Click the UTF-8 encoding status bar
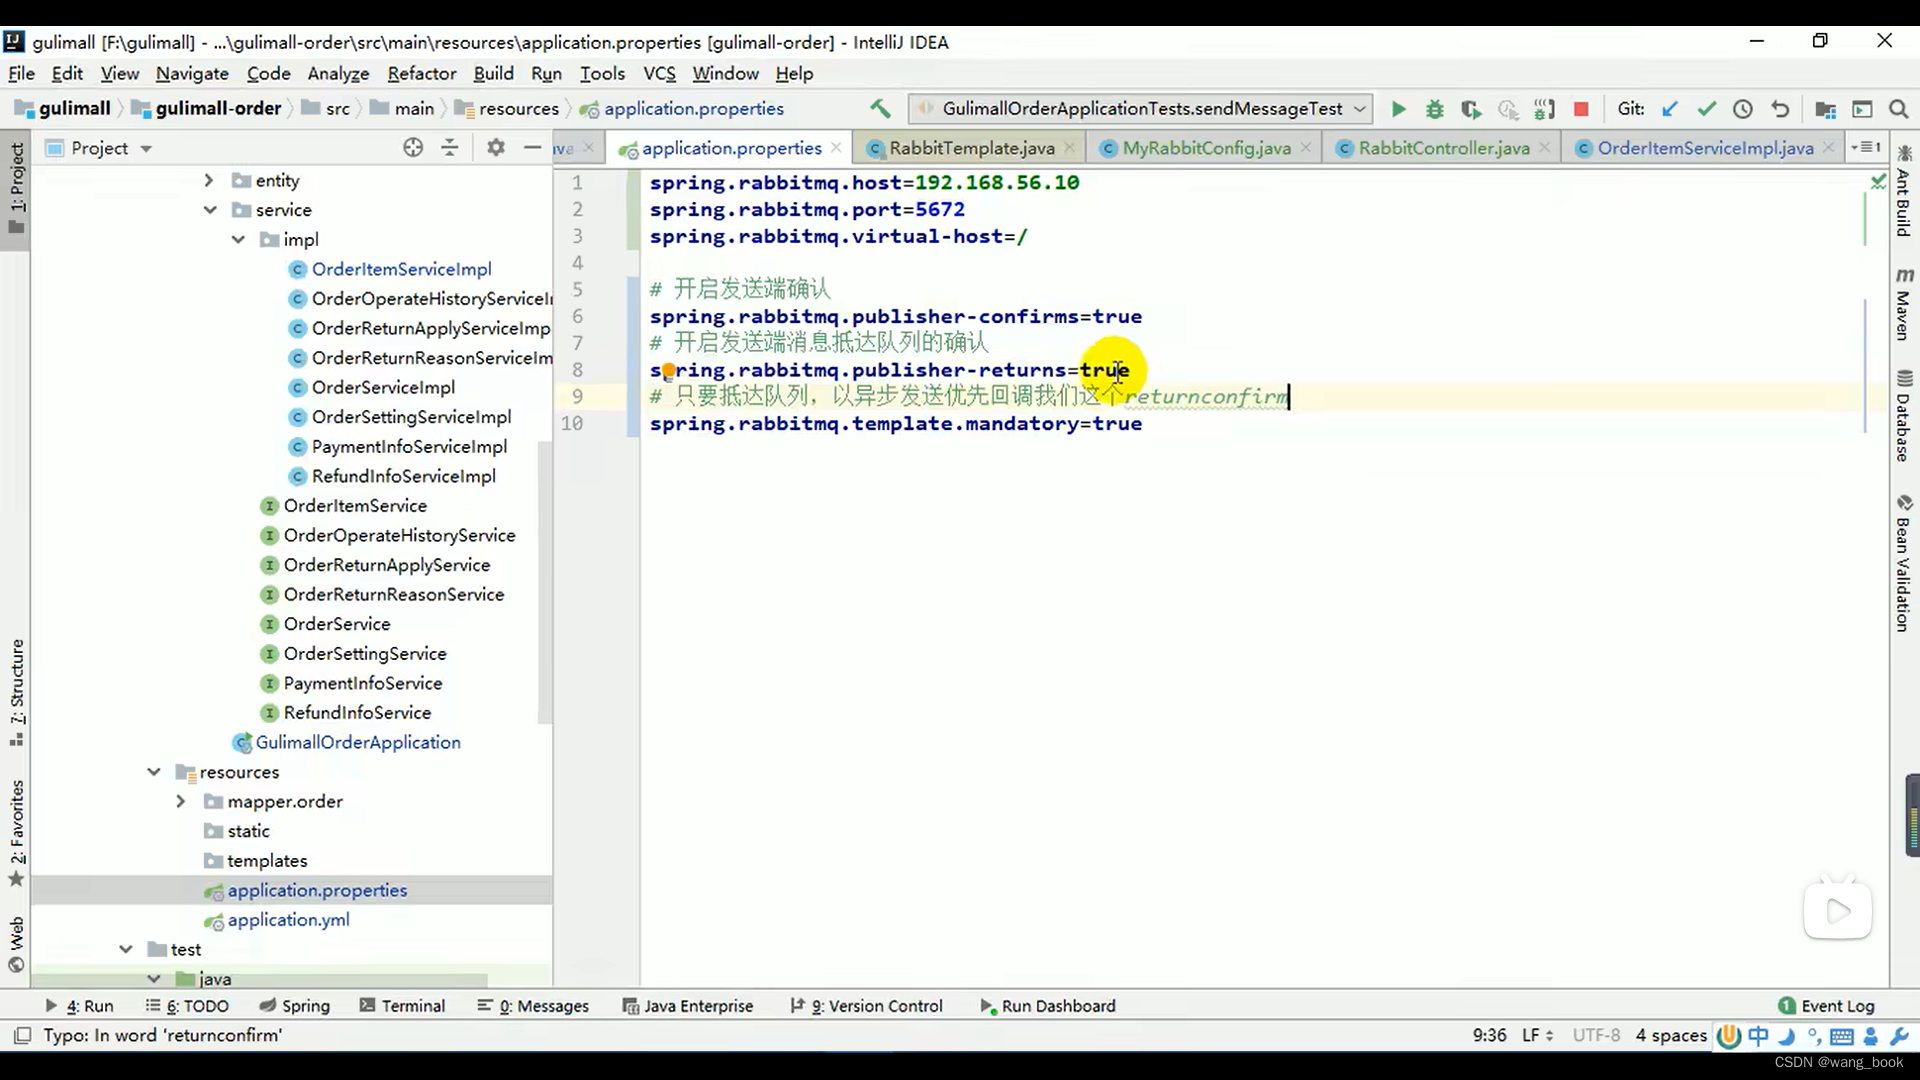Screen dimensions: 1920x1080 [x=1604, y=1035]
